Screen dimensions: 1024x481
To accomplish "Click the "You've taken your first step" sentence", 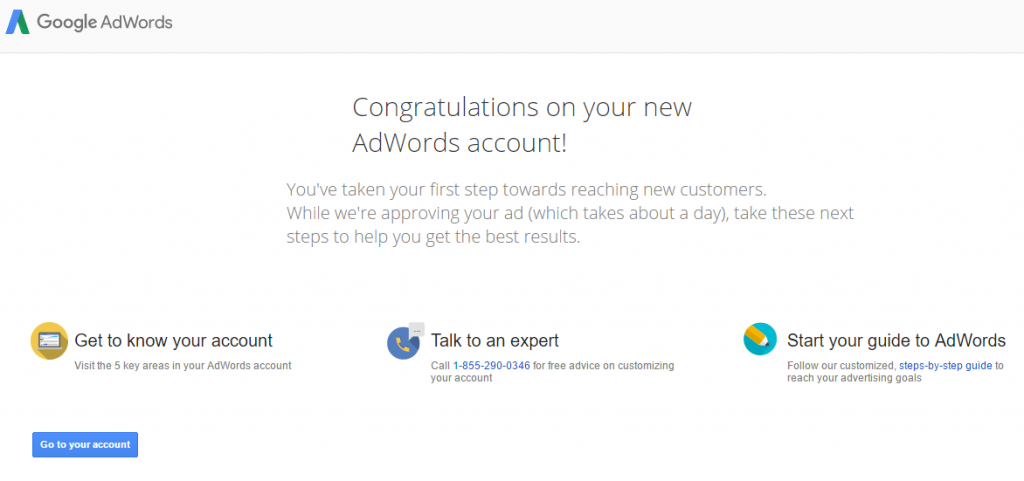I will 526,190.
